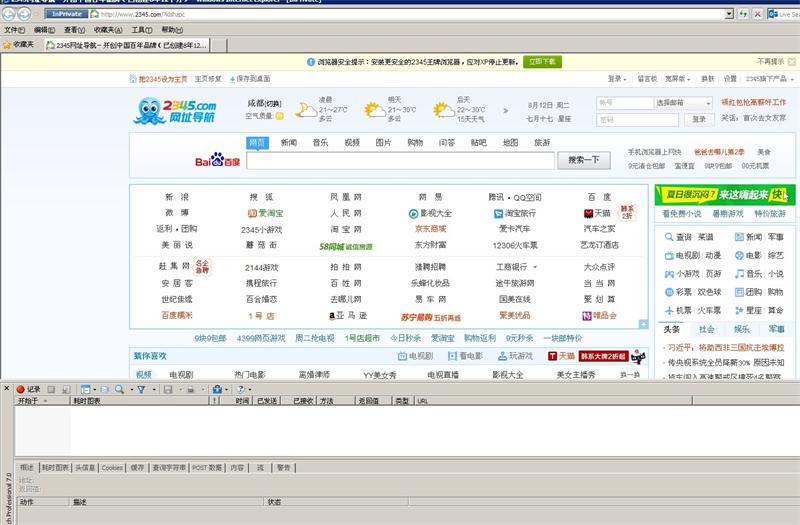
Task: Click the green 立即下载 button
Action: pos(542,62)
